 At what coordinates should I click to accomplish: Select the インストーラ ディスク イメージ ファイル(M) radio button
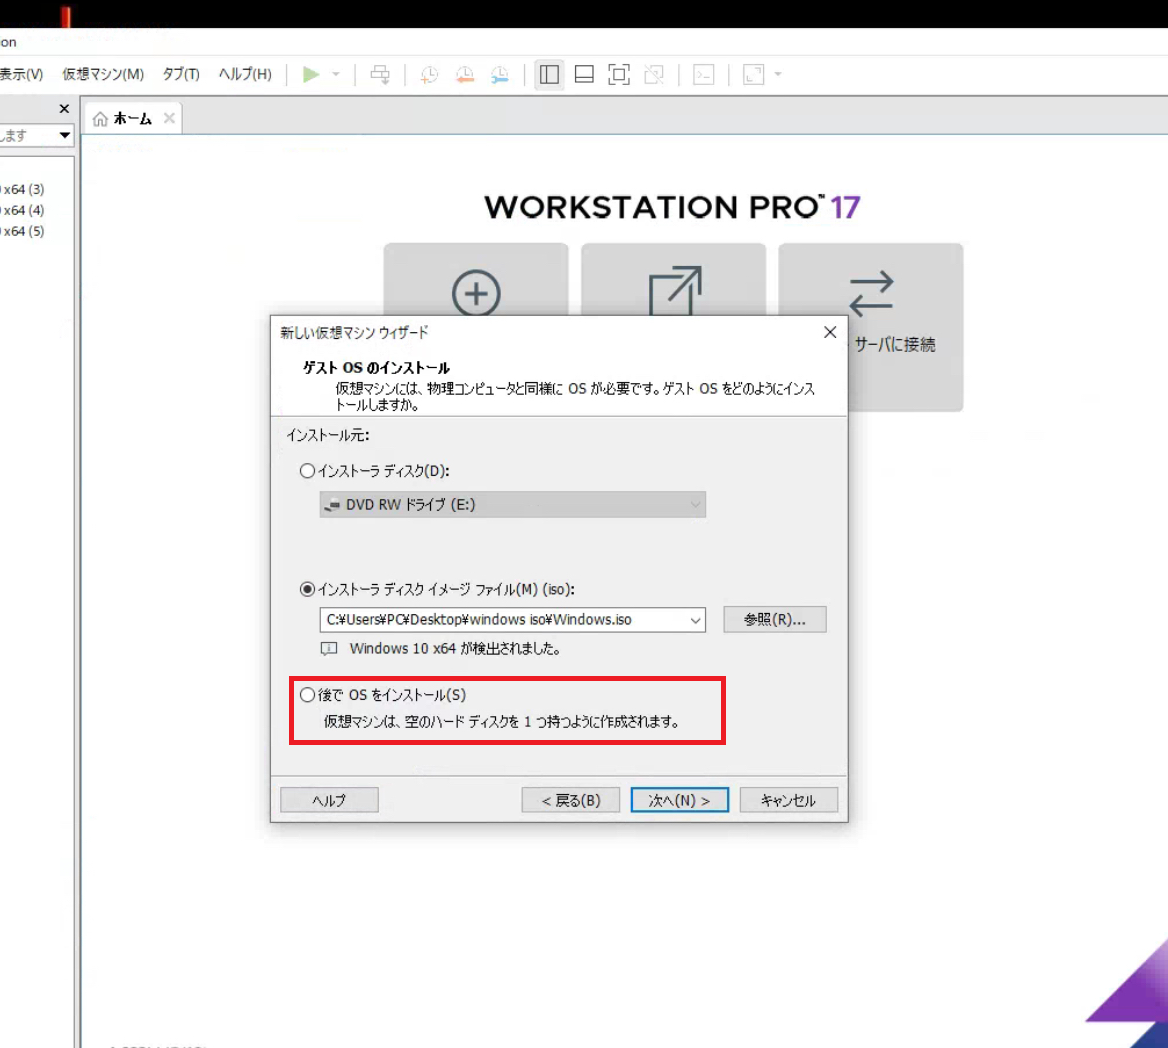[x=307, y=589]
